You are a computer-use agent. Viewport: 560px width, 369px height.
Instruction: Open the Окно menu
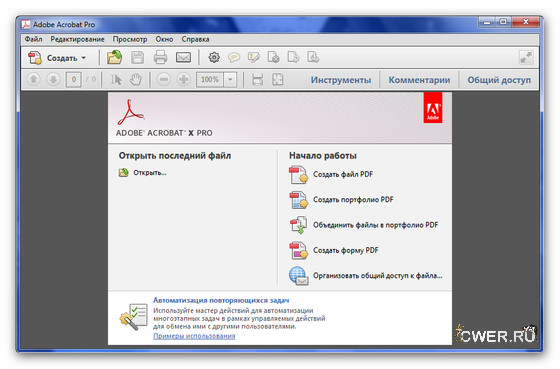tap(164, 39)
